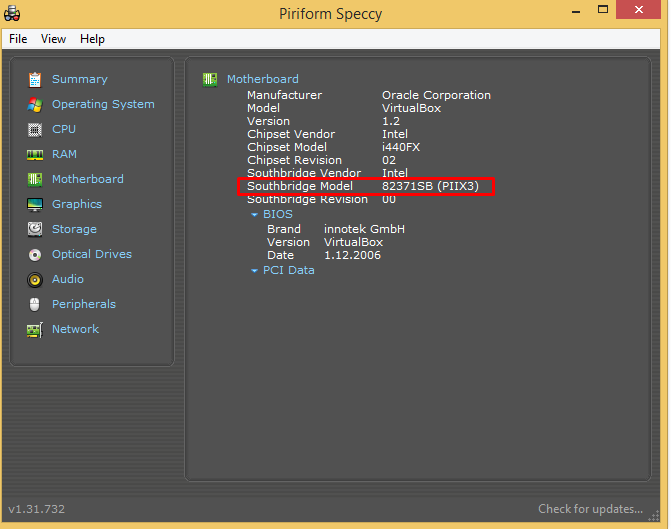Click the Motherboard section heading

point(262,79)
